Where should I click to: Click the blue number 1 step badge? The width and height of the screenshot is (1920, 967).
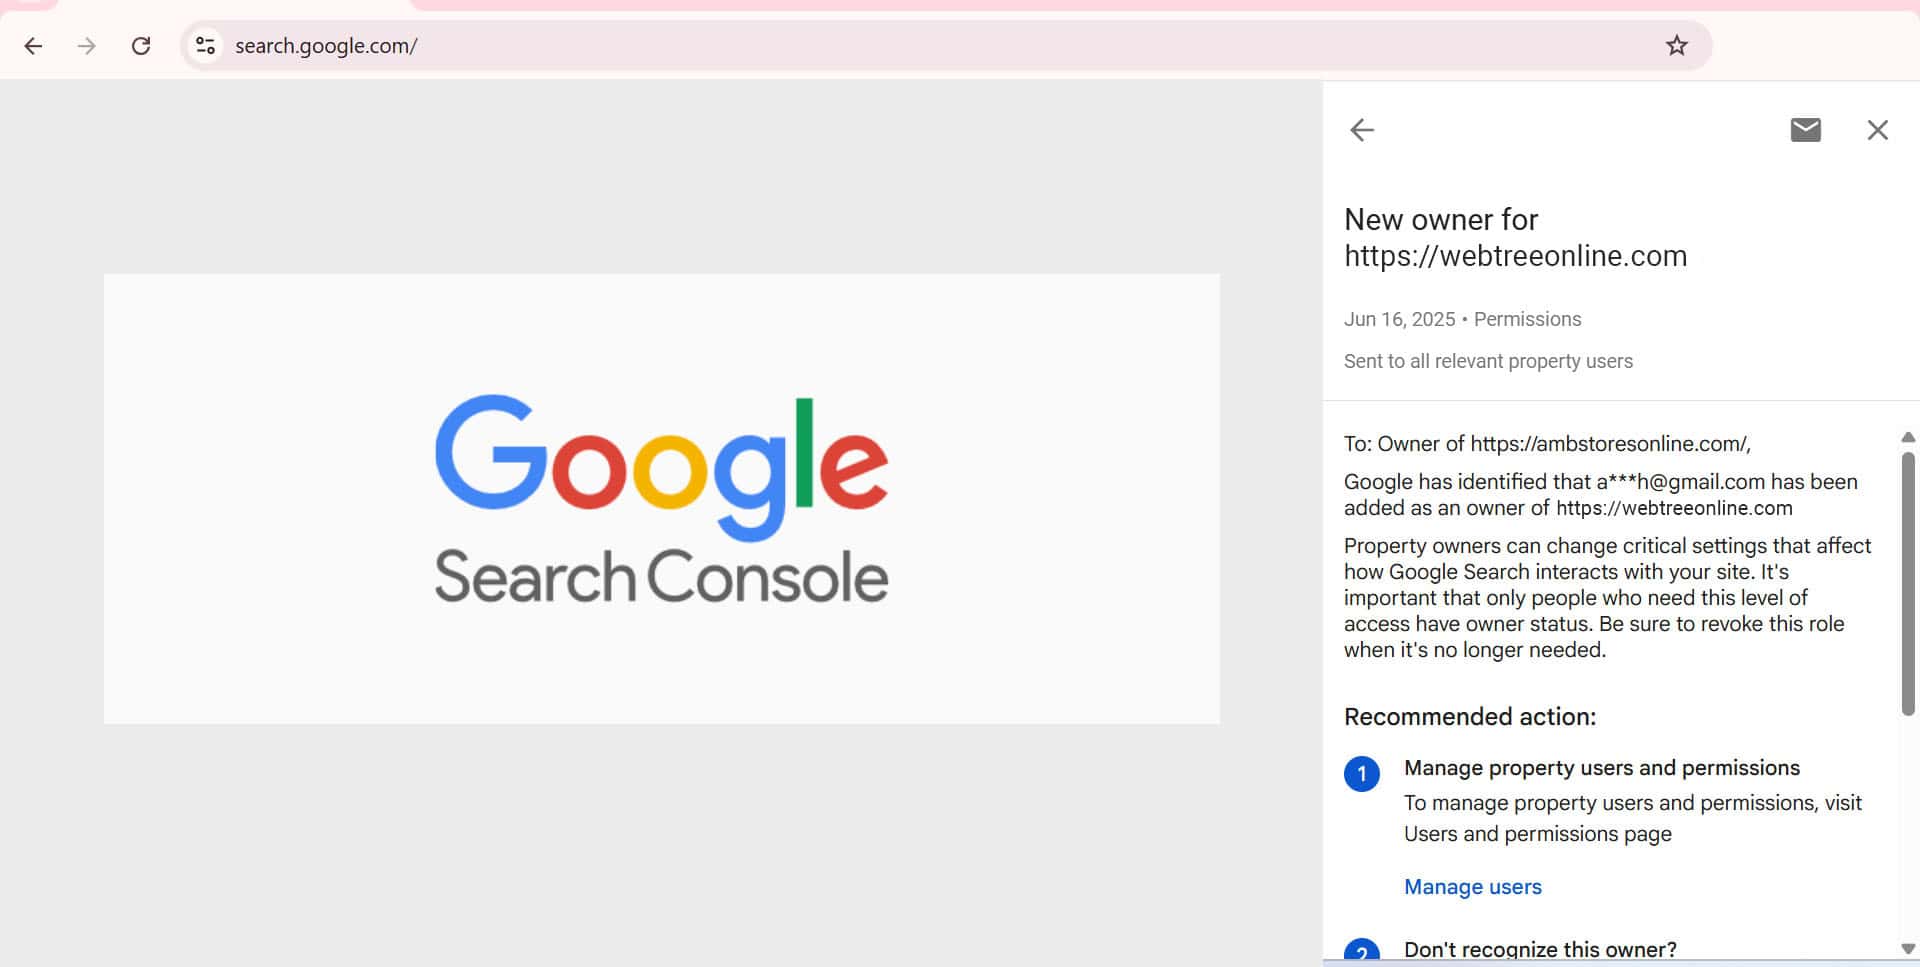pyautogui.click(x=1361, y=774)
